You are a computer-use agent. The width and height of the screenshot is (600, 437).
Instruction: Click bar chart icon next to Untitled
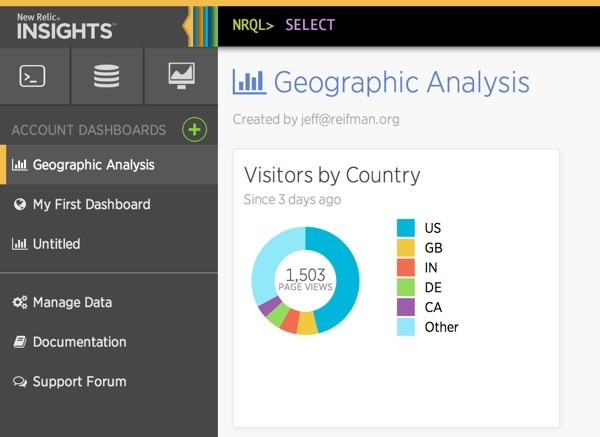pyautogui.click(x=20, y=244)
